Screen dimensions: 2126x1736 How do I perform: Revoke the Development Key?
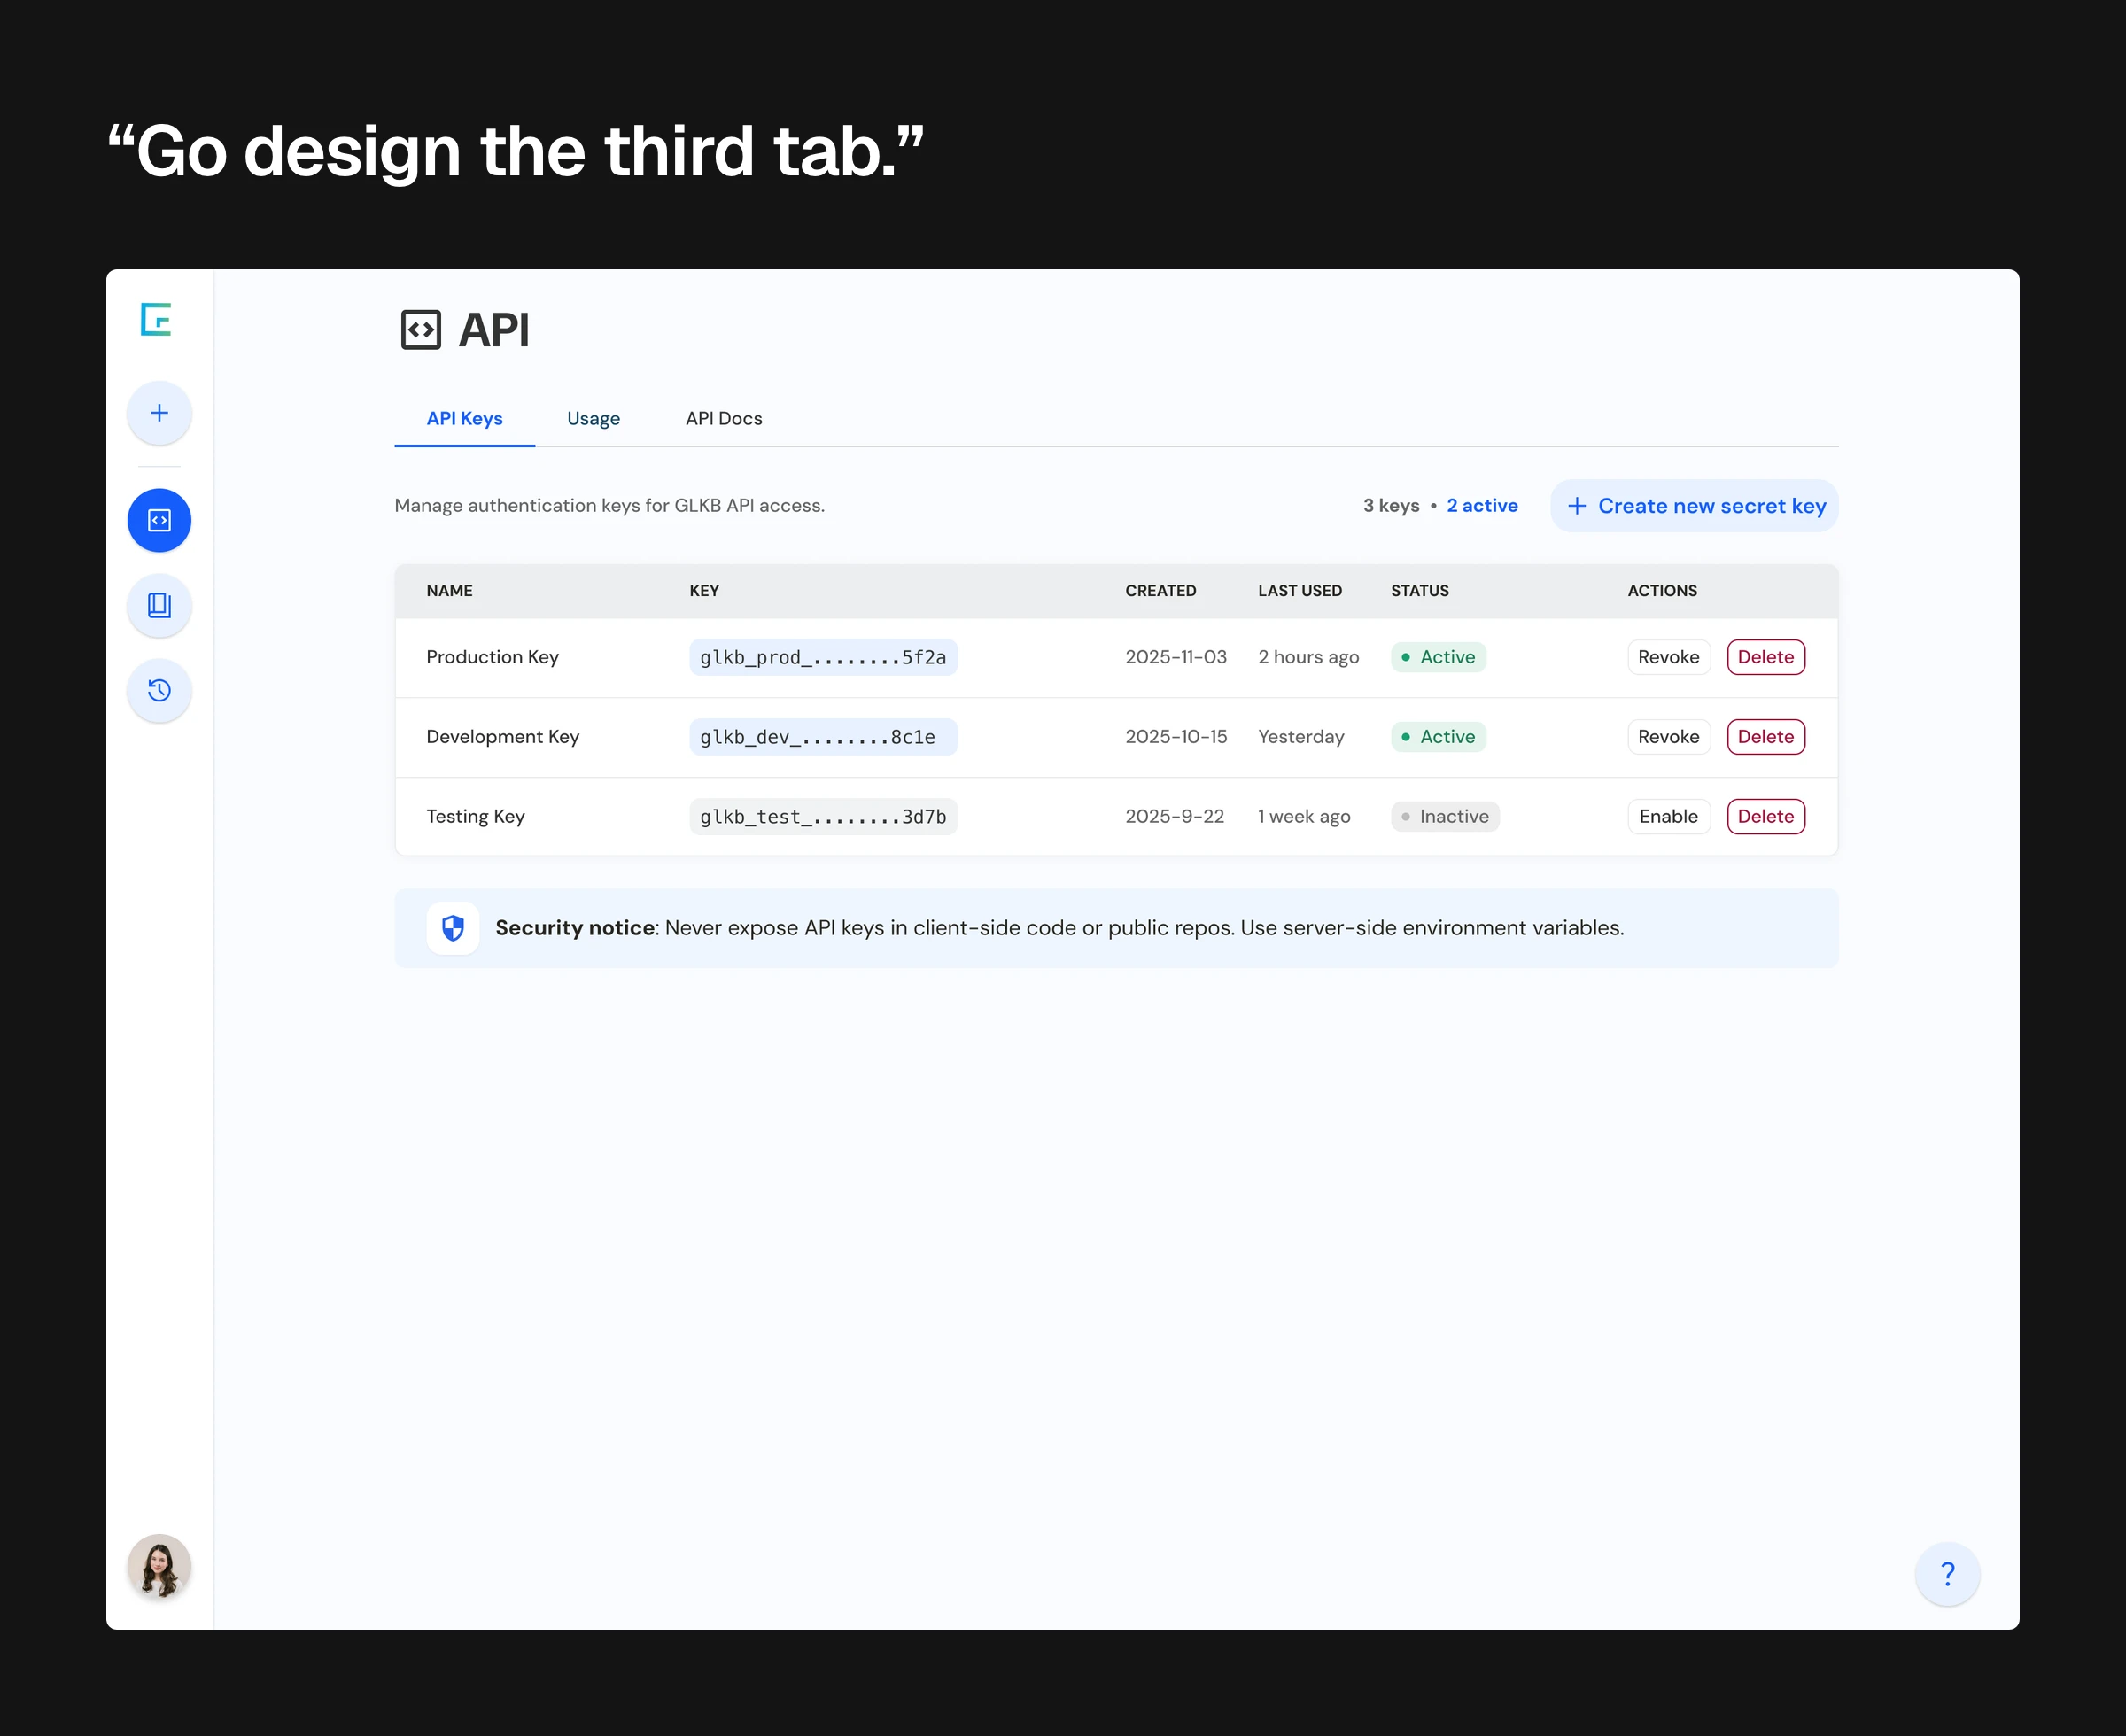click(x=1669, y=737)
